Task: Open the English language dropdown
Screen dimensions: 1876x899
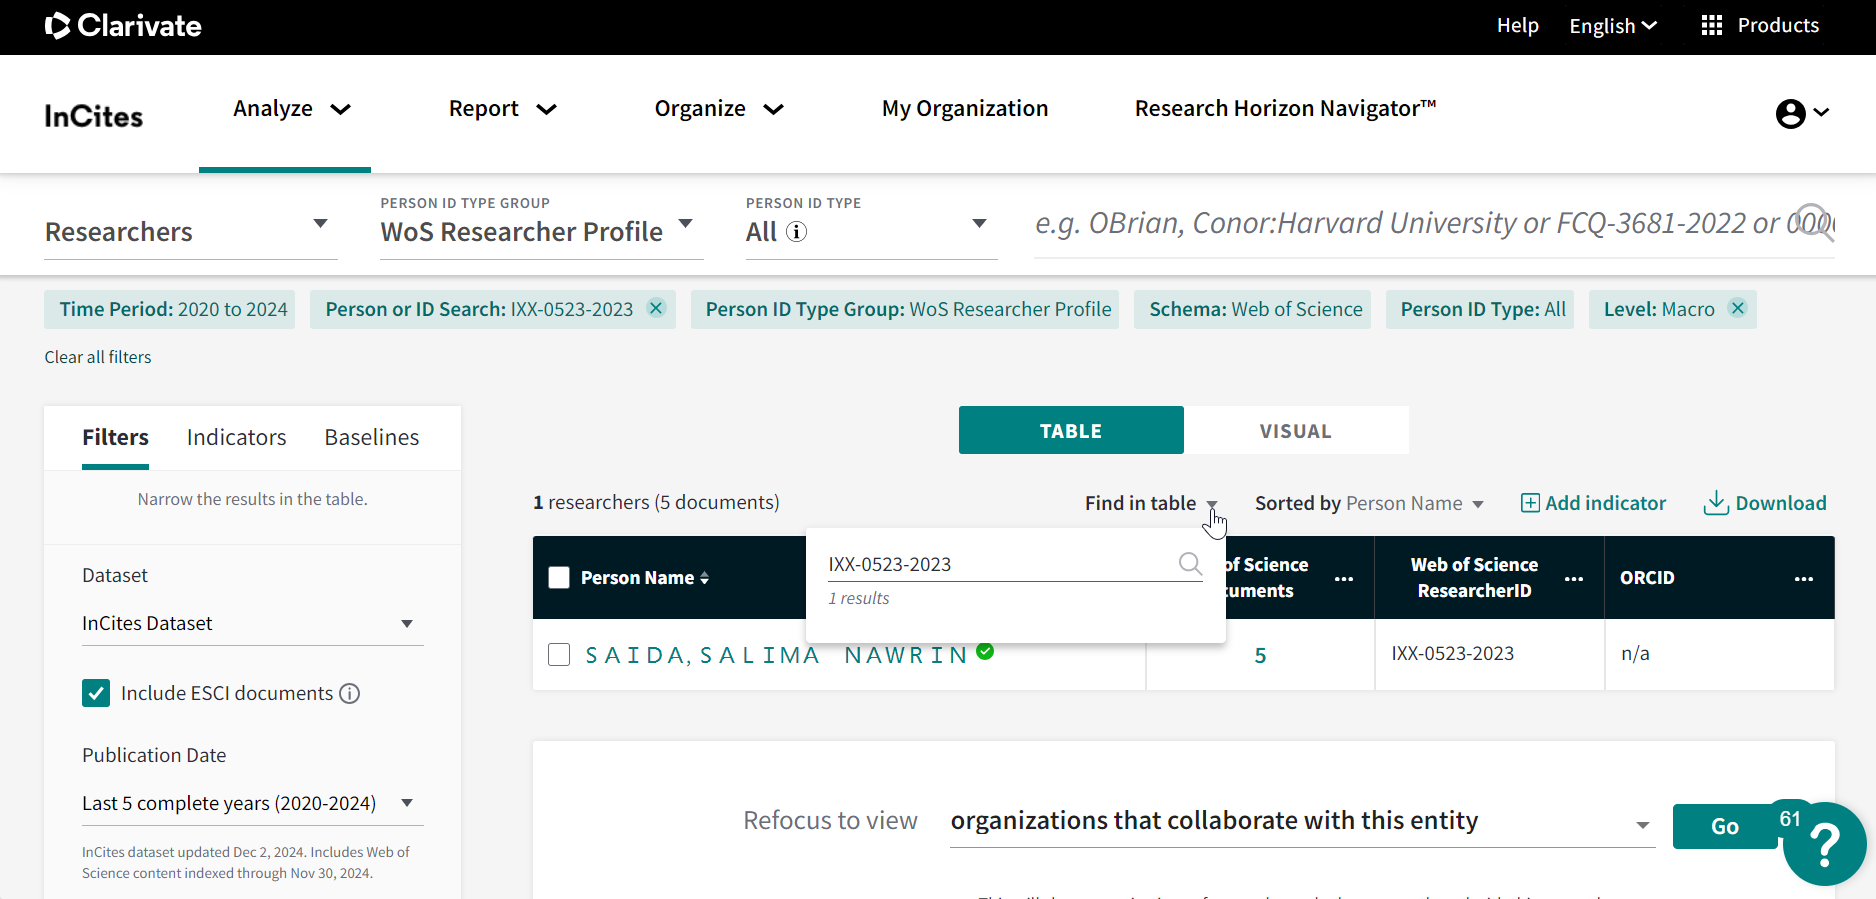Action: click(1612, 26)
